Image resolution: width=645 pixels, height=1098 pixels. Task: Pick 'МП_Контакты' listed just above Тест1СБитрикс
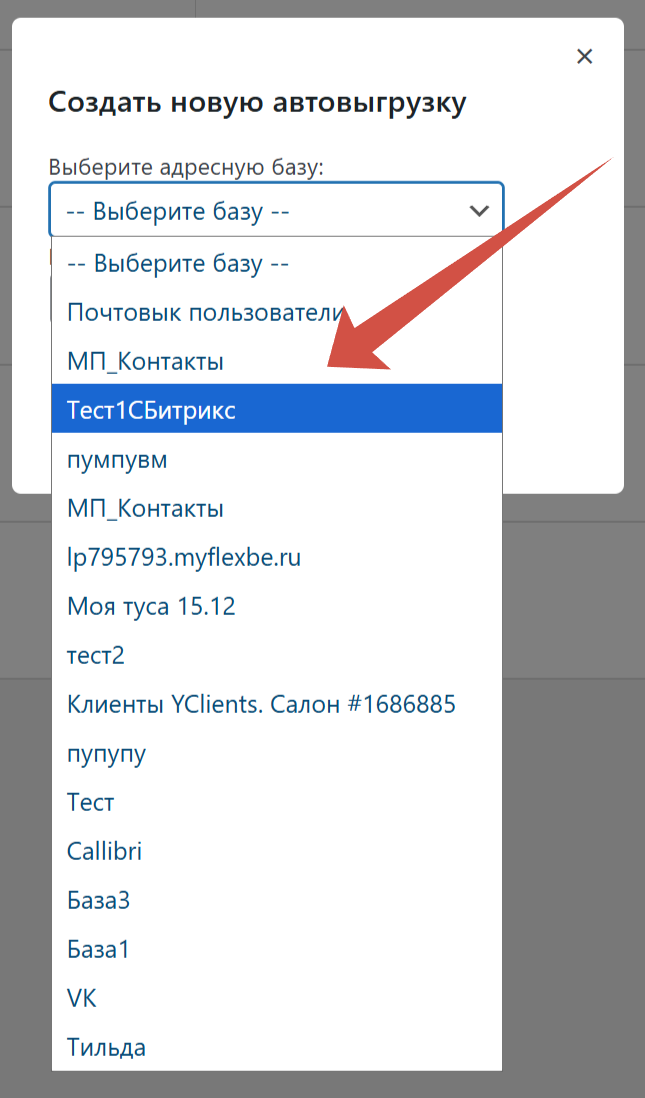[x=145, y=361]
